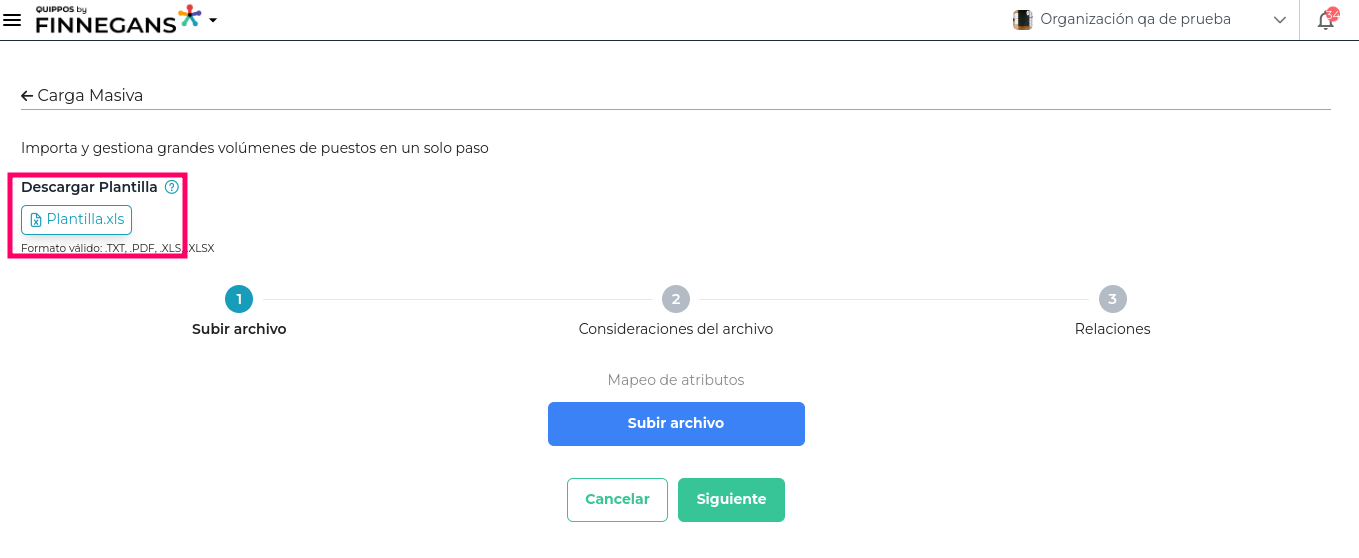The width and height of the screenshot is (1359, 558).
Task: Proceed with the Siguiente button
Action: [731, 500]
